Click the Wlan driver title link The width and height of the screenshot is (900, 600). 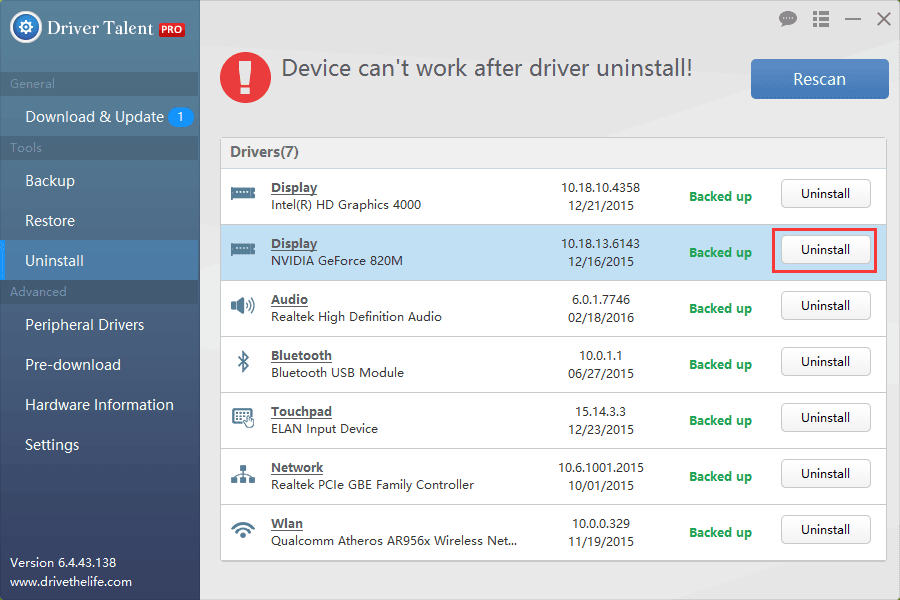tap(287, 524)
